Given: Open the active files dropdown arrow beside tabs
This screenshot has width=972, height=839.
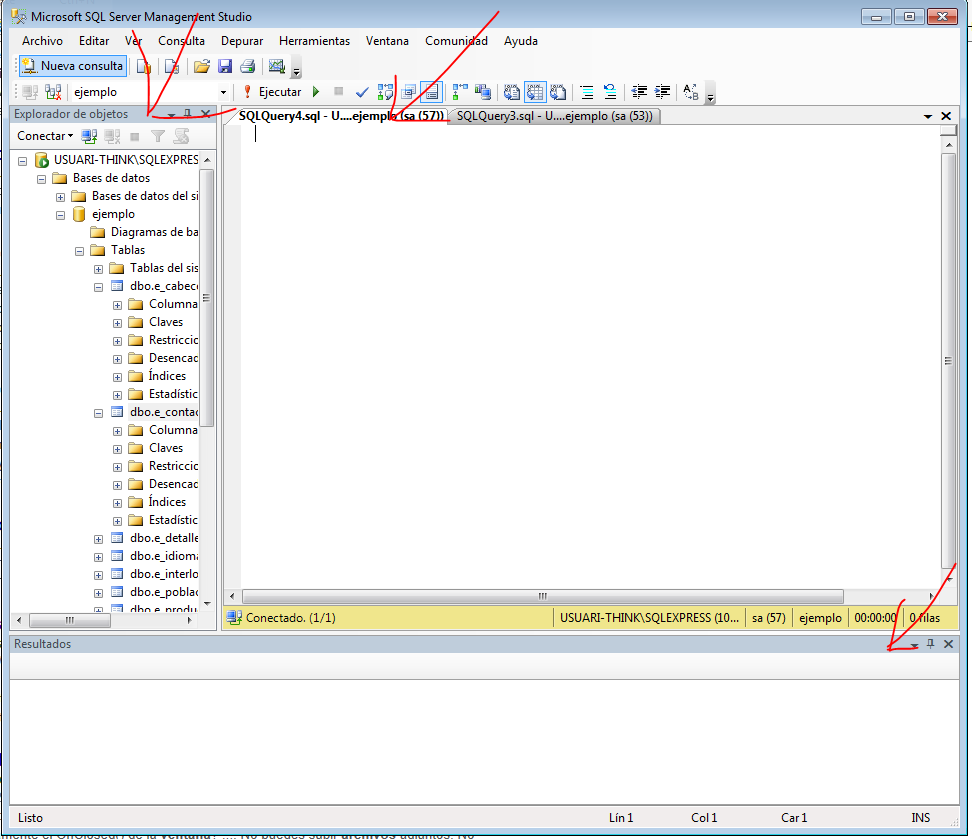Looking at the screenshot, I should pyautogui.click(x=928, y=116).
